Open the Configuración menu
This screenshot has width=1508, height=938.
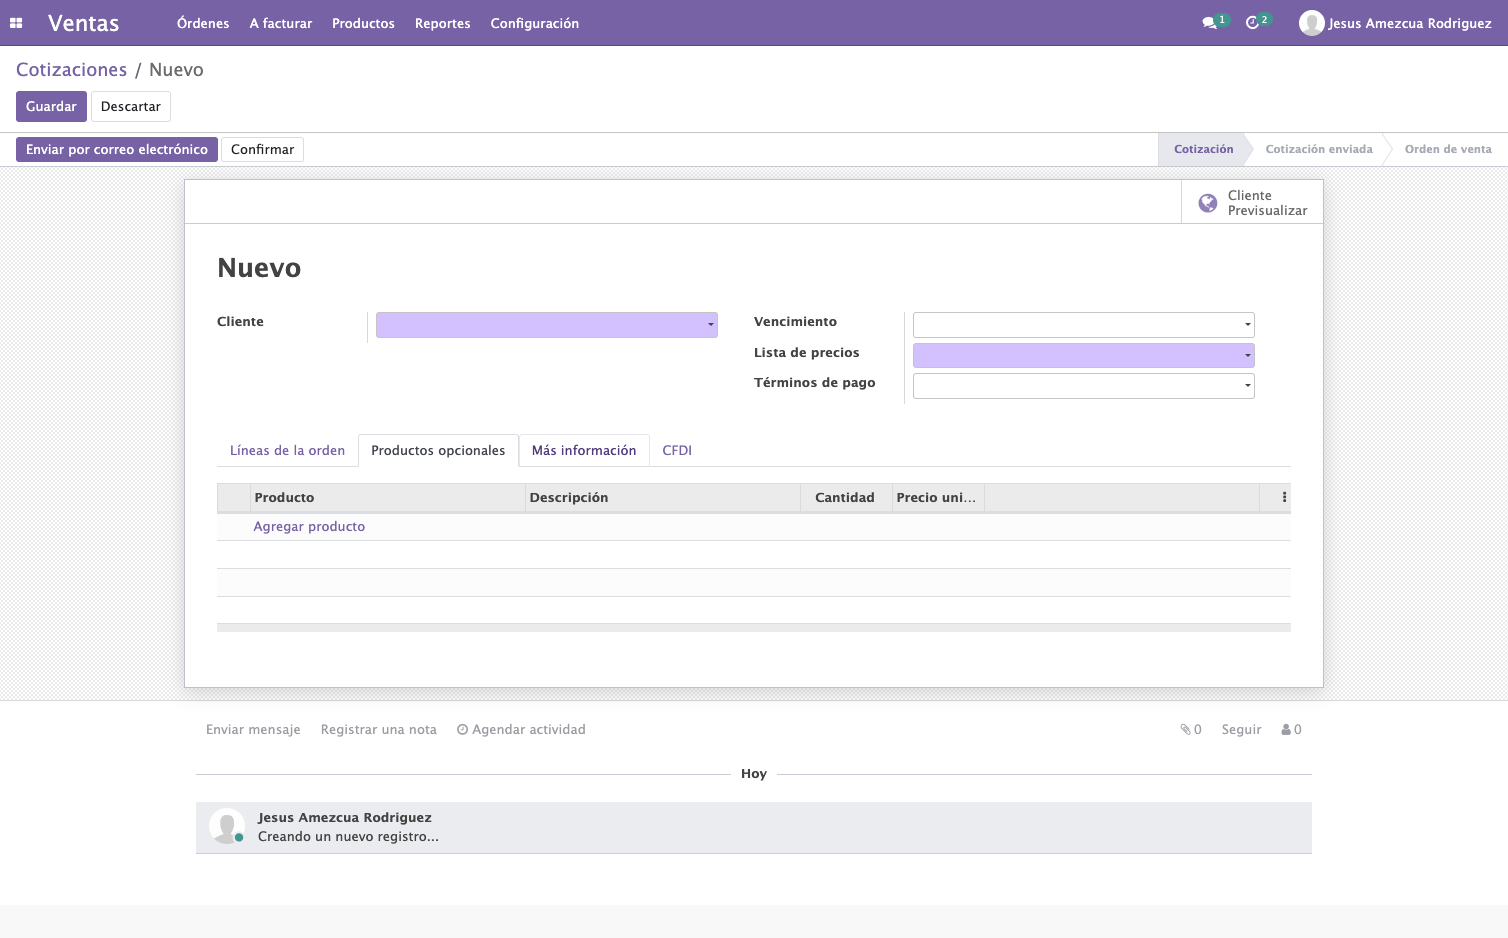(534, 23)
